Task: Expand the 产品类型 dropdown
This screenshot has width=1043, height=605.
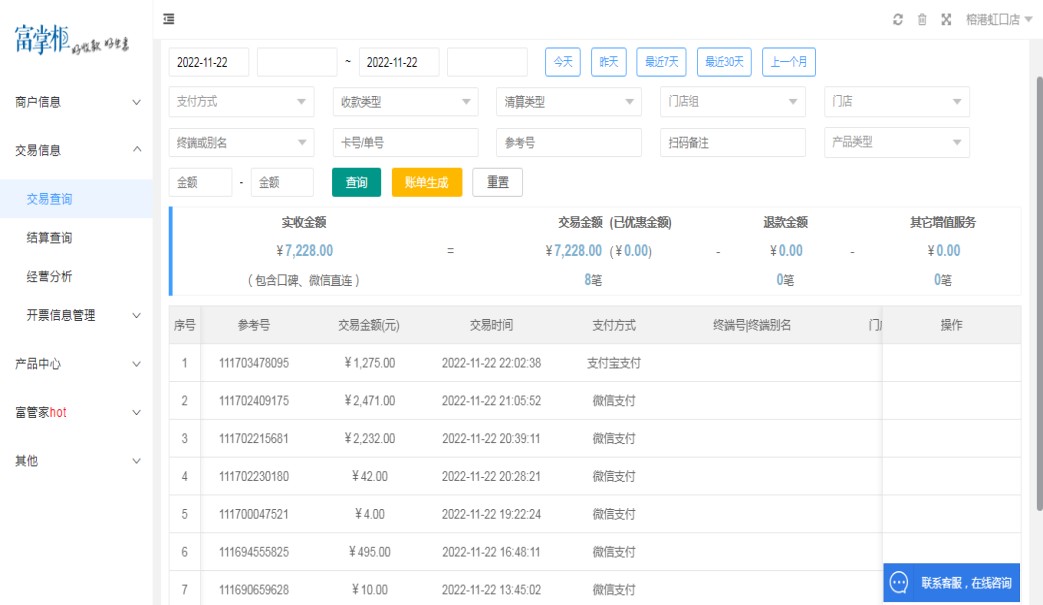Action: 896,142
